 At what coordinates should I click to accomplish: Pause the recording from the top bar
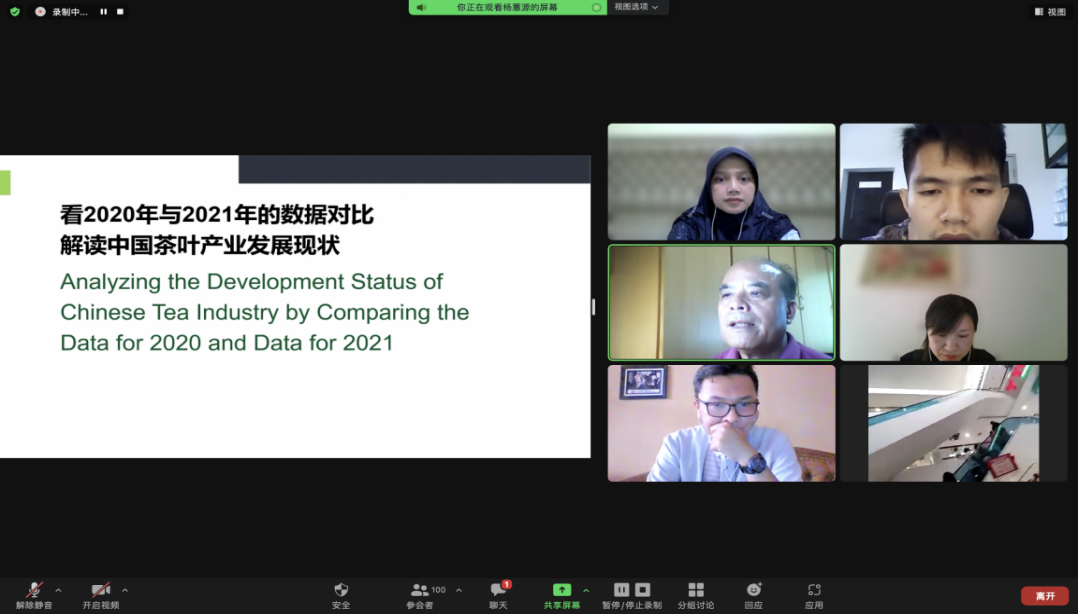coord(104,11)
